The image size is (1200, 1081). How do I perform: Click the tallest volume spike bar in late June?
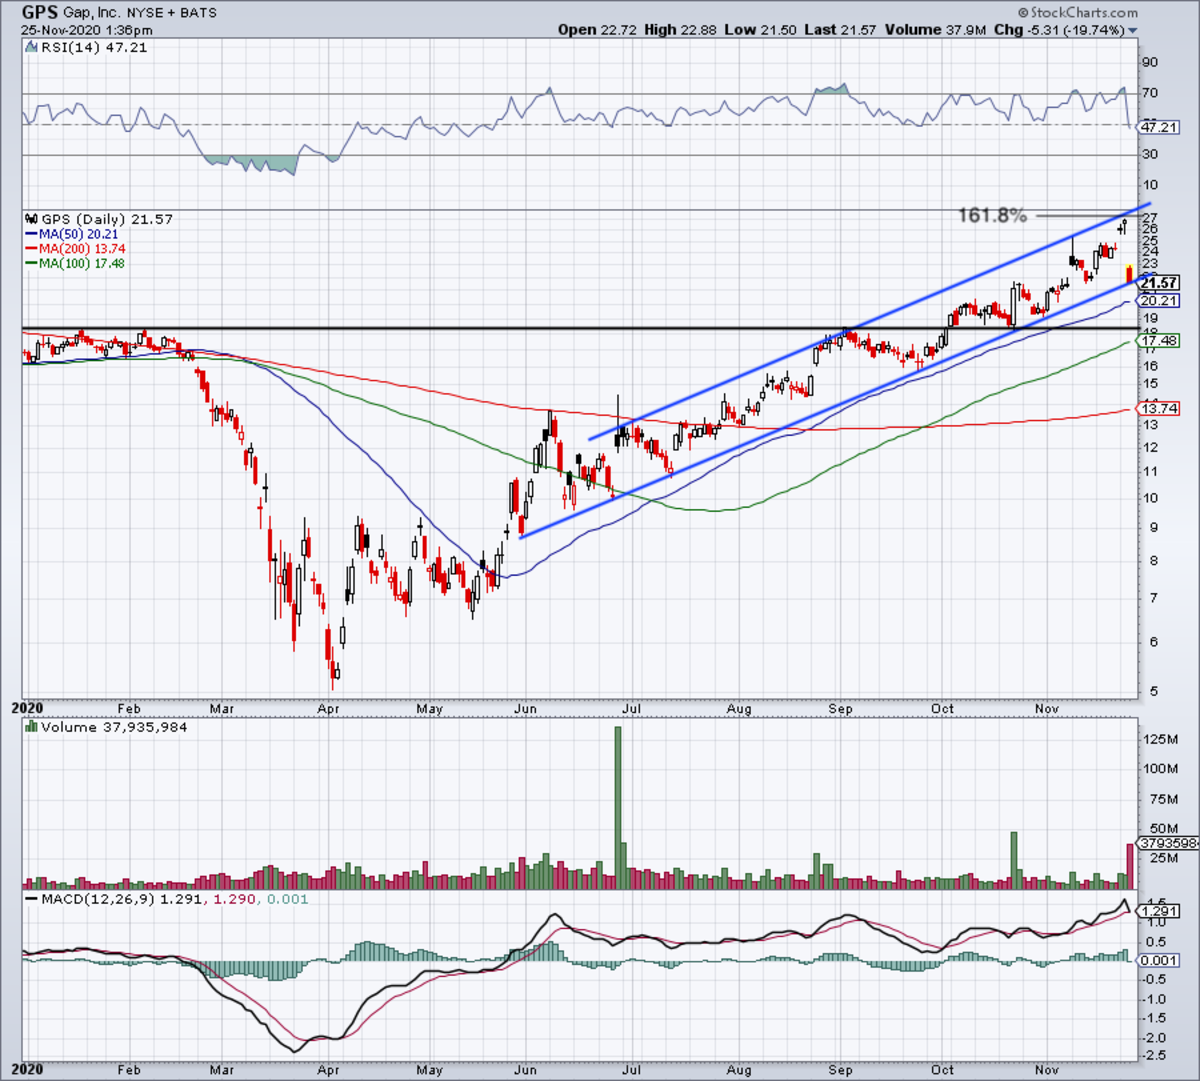click(617, 807)
